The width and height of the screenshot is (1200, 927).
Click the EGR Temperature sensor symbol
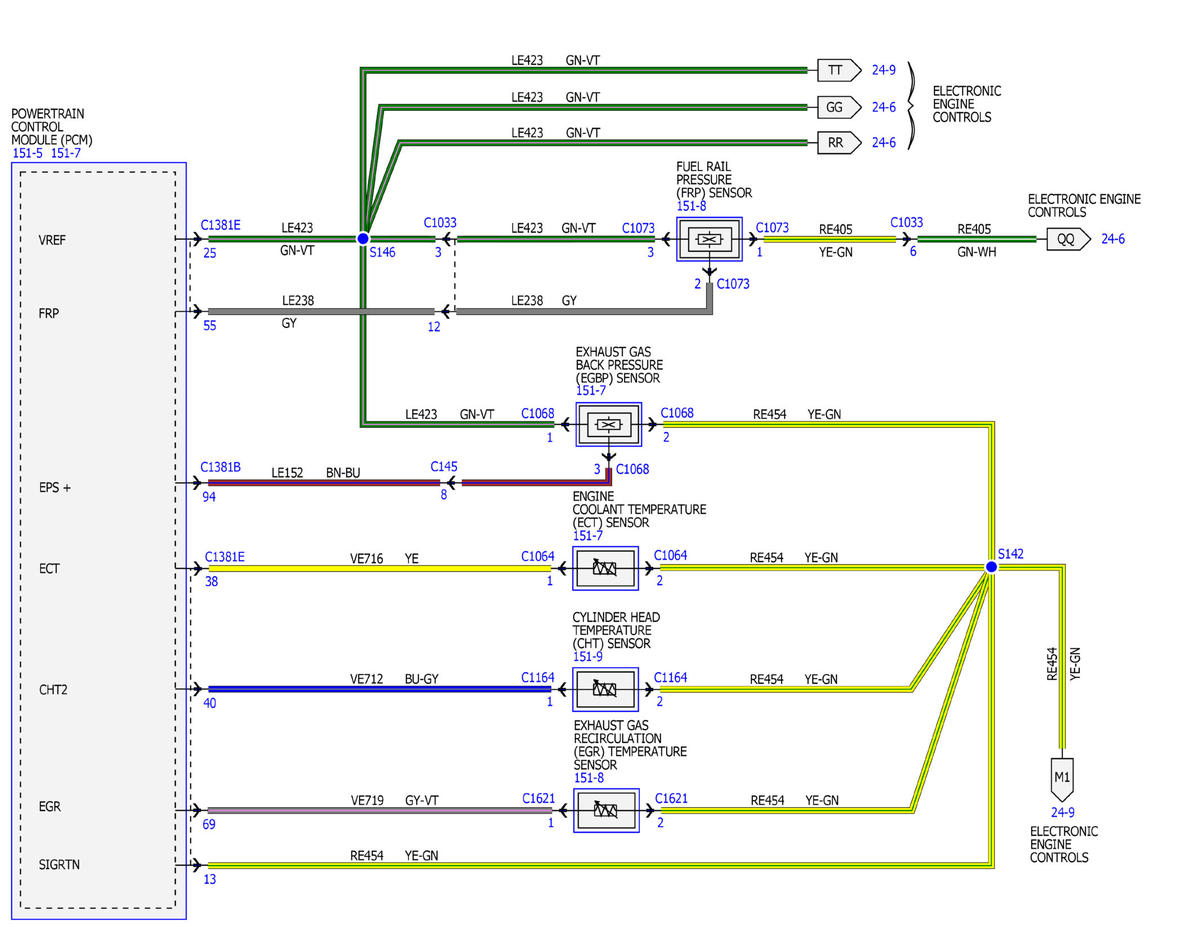click(x=606, y=809)
